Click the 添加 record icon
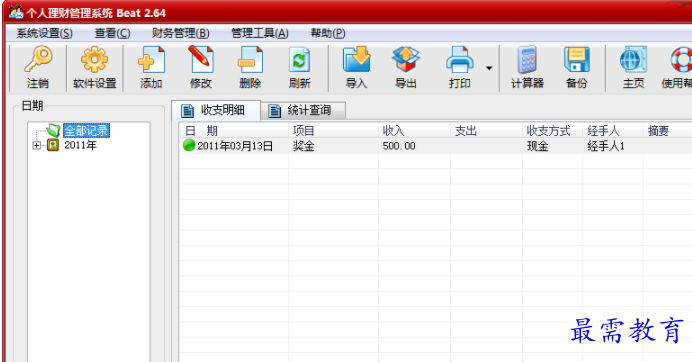The image size is (692, 362). click(151, 60)
